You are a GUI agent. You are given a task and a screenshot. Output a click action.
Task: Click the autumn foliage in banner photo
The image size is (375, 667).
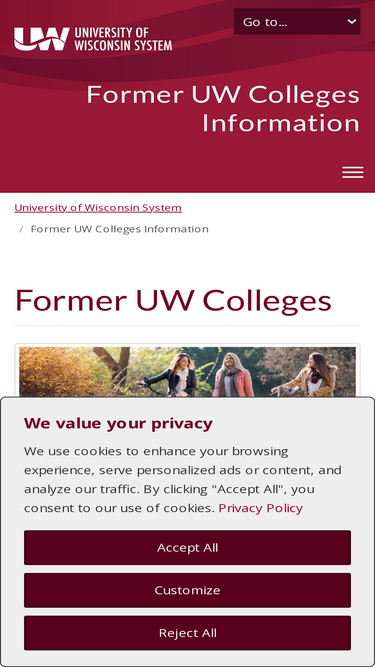tap(60, 371)
